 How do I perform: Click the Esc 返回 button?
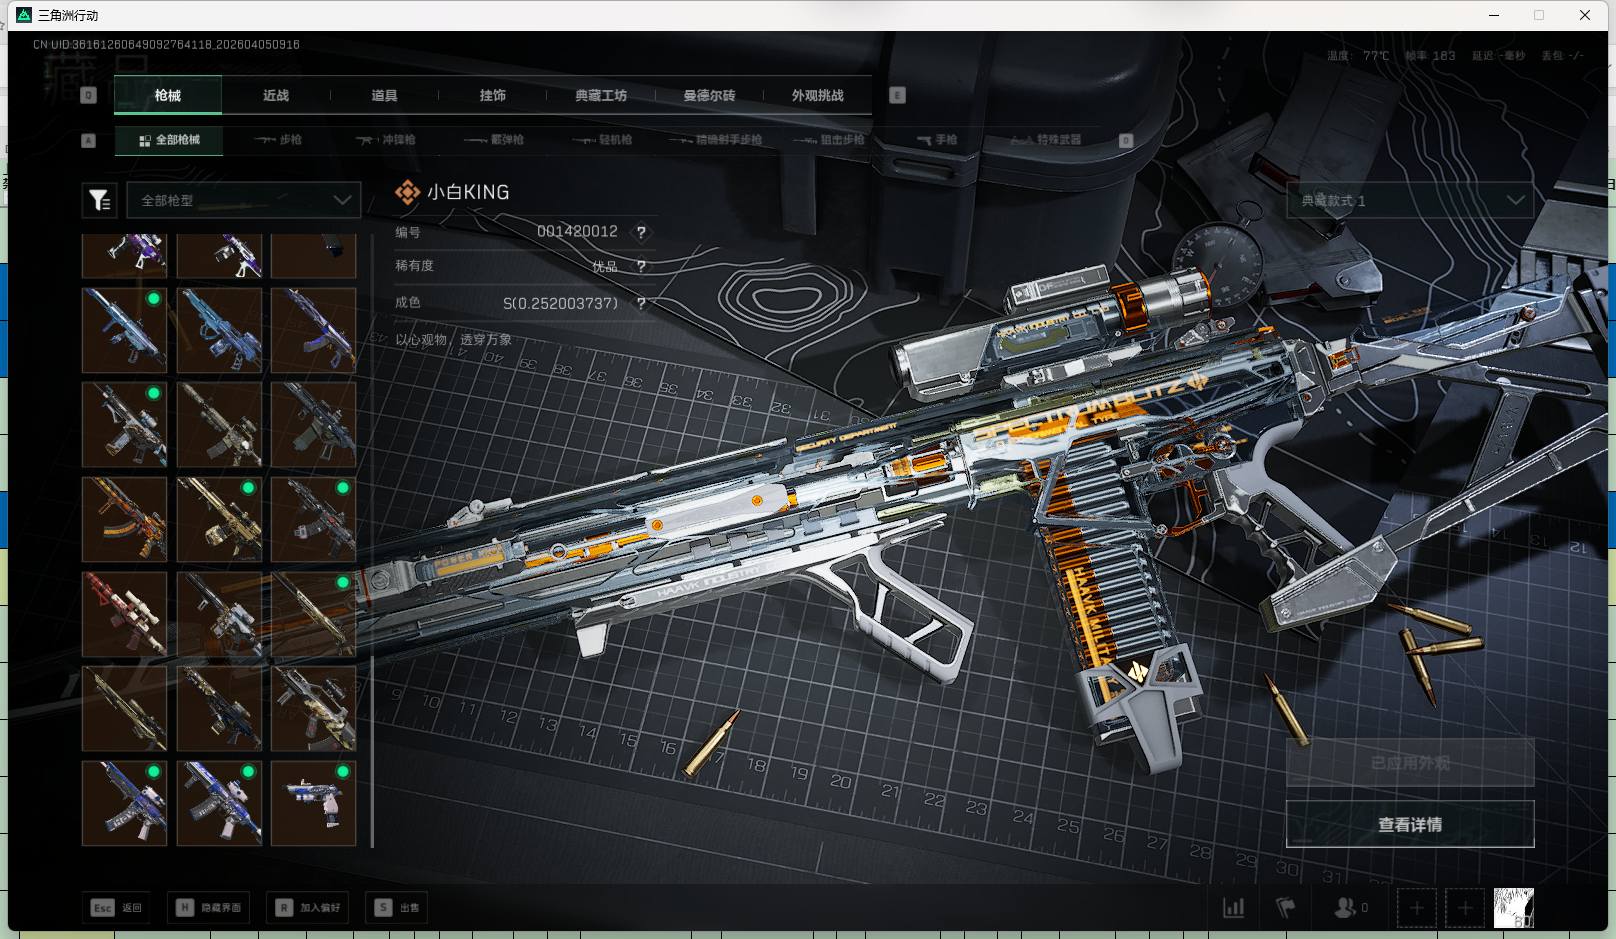pos(118,908)
